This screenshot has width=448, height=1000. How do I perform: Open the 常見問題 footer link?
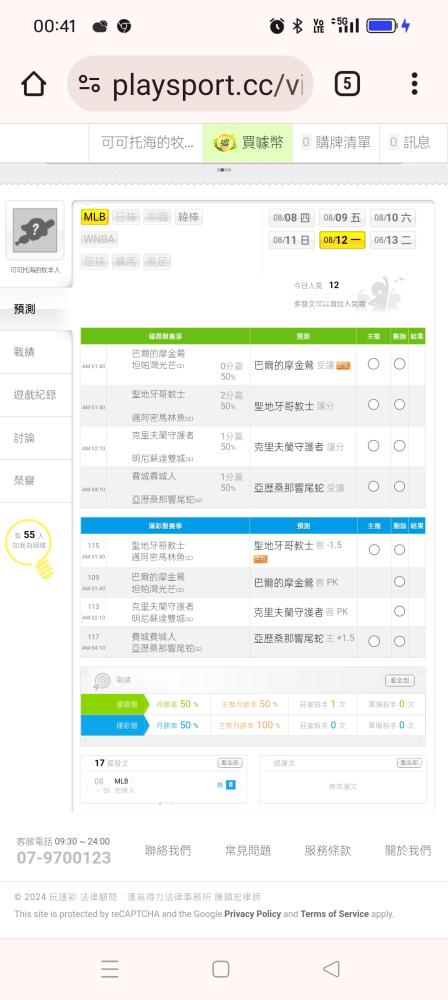[x=248, y=850]
